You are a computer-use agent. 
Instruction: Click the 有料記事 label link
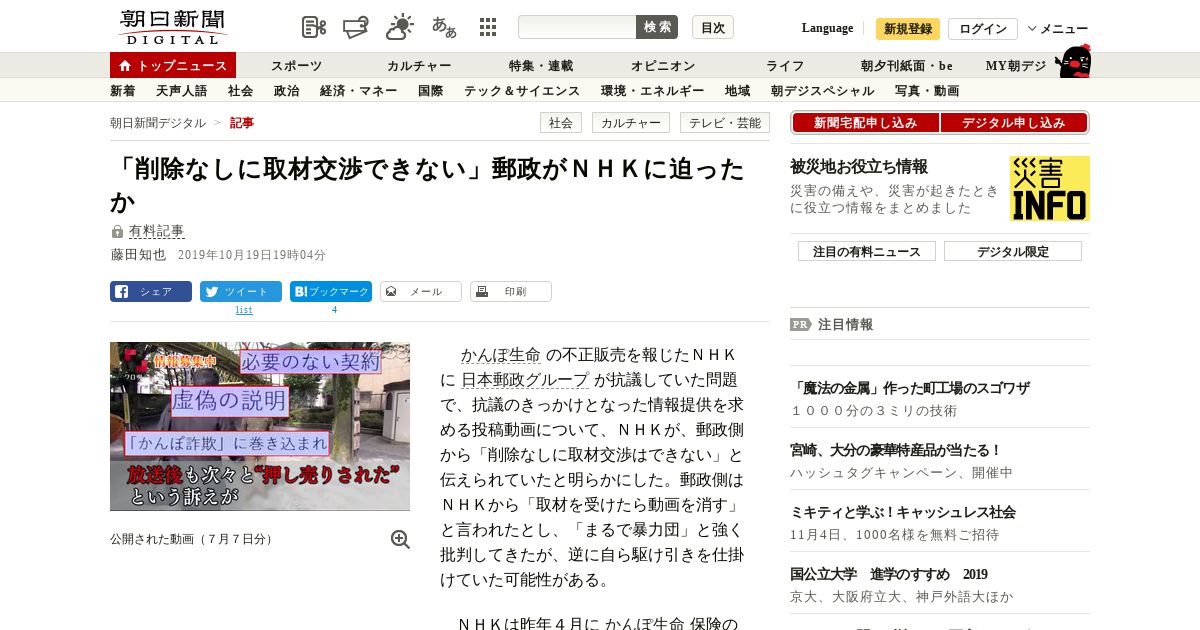coord(156,232)
